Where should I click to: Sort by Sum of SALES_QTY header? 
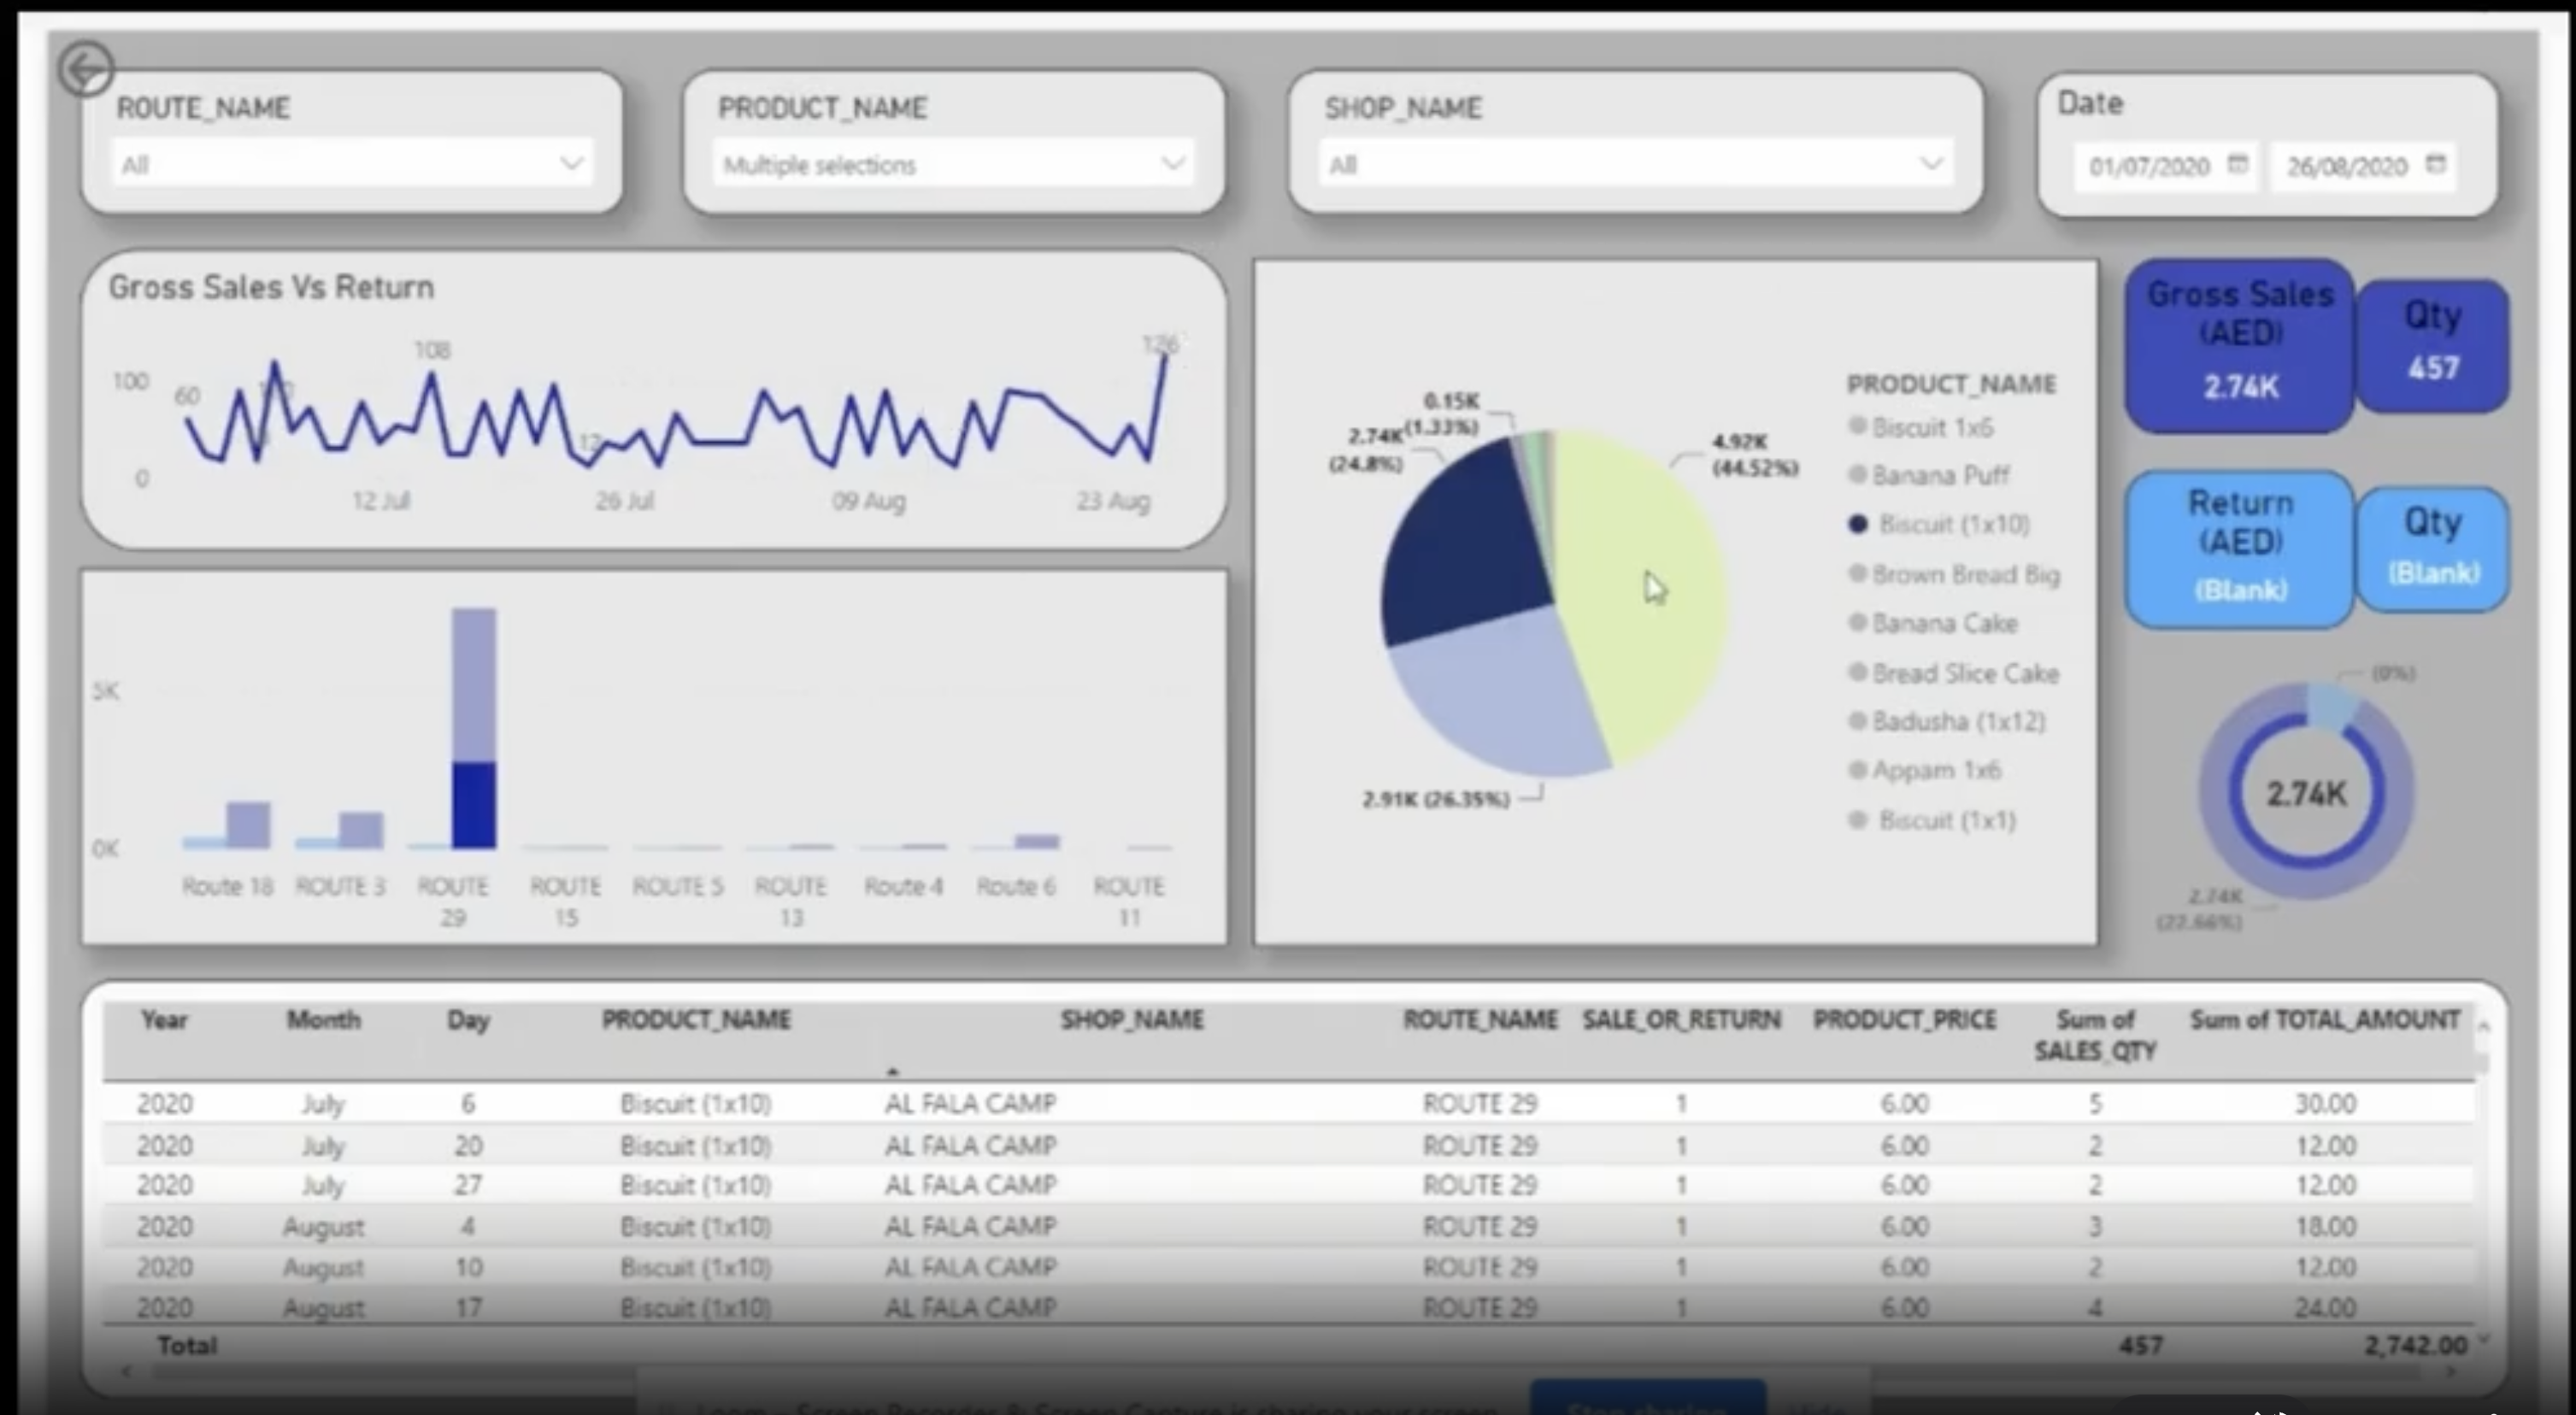2095,1035
